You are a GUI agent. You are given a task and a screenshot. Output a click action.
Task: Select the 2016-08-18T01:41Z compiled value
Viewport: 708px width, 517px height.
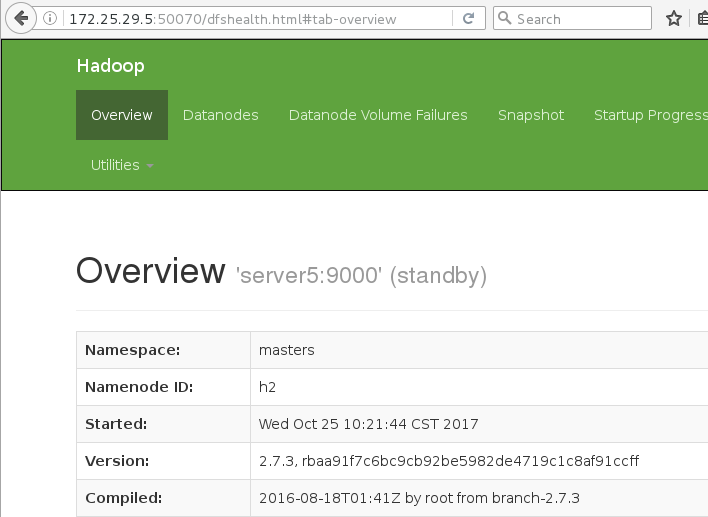click(419, 498)
